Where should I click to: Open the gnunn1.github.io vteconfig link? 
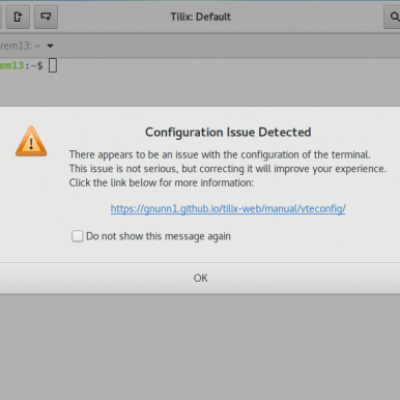tap(228, 209)
